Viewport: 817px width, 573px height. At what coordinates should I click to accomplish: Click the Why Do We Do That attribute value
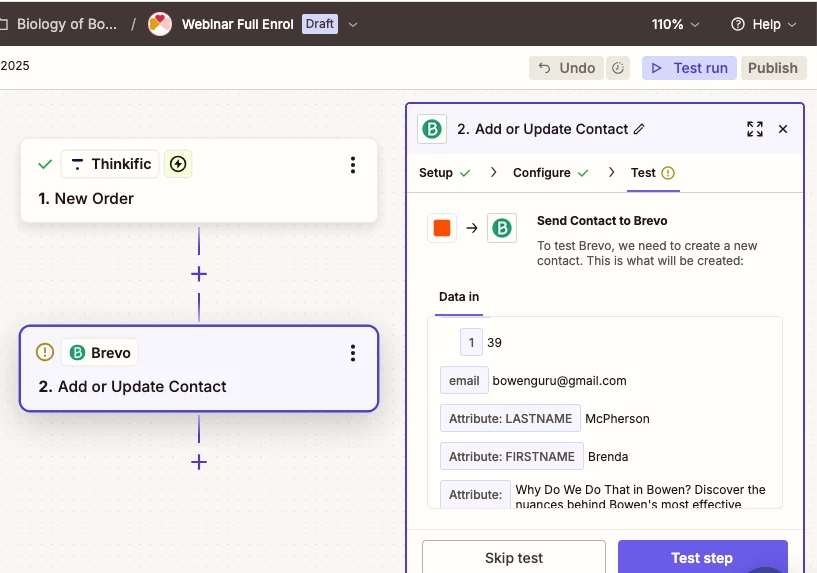tap(640, 496)
